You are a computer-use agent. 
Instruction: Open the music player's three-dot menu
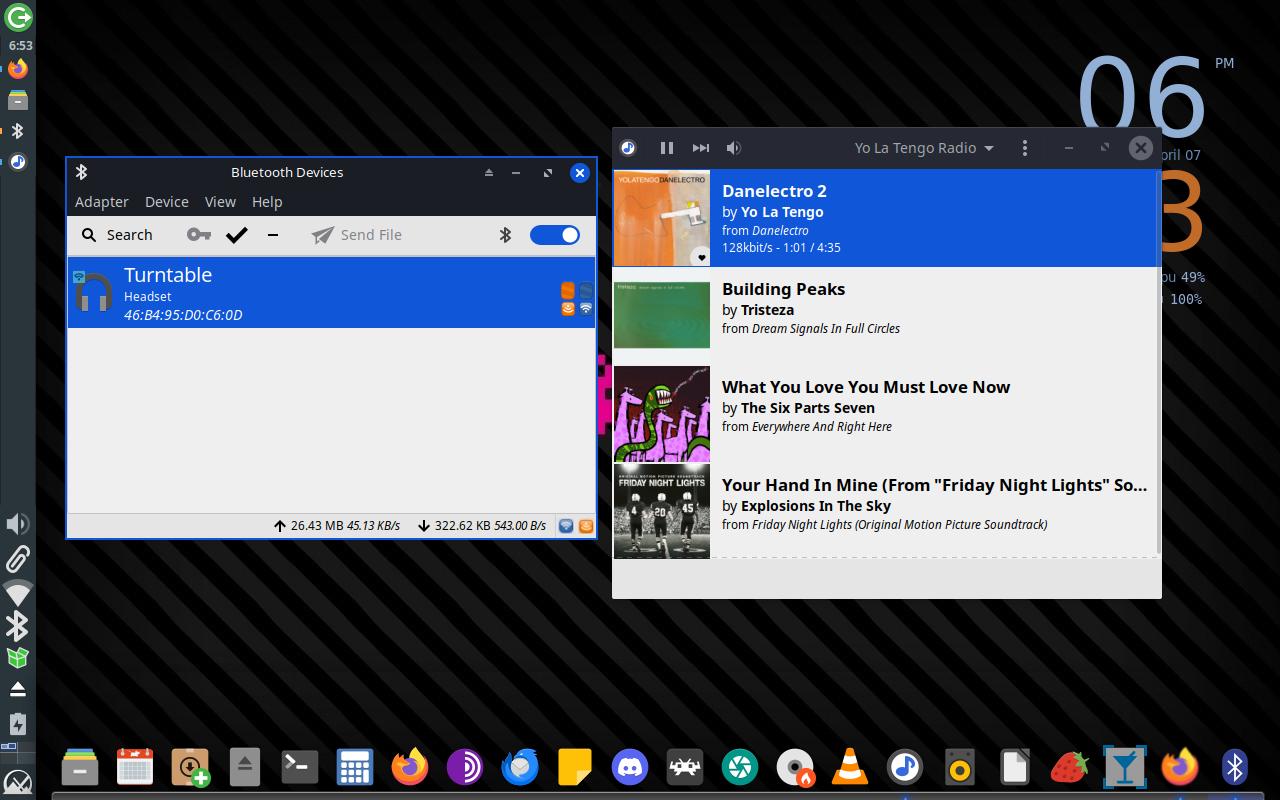1025,148
